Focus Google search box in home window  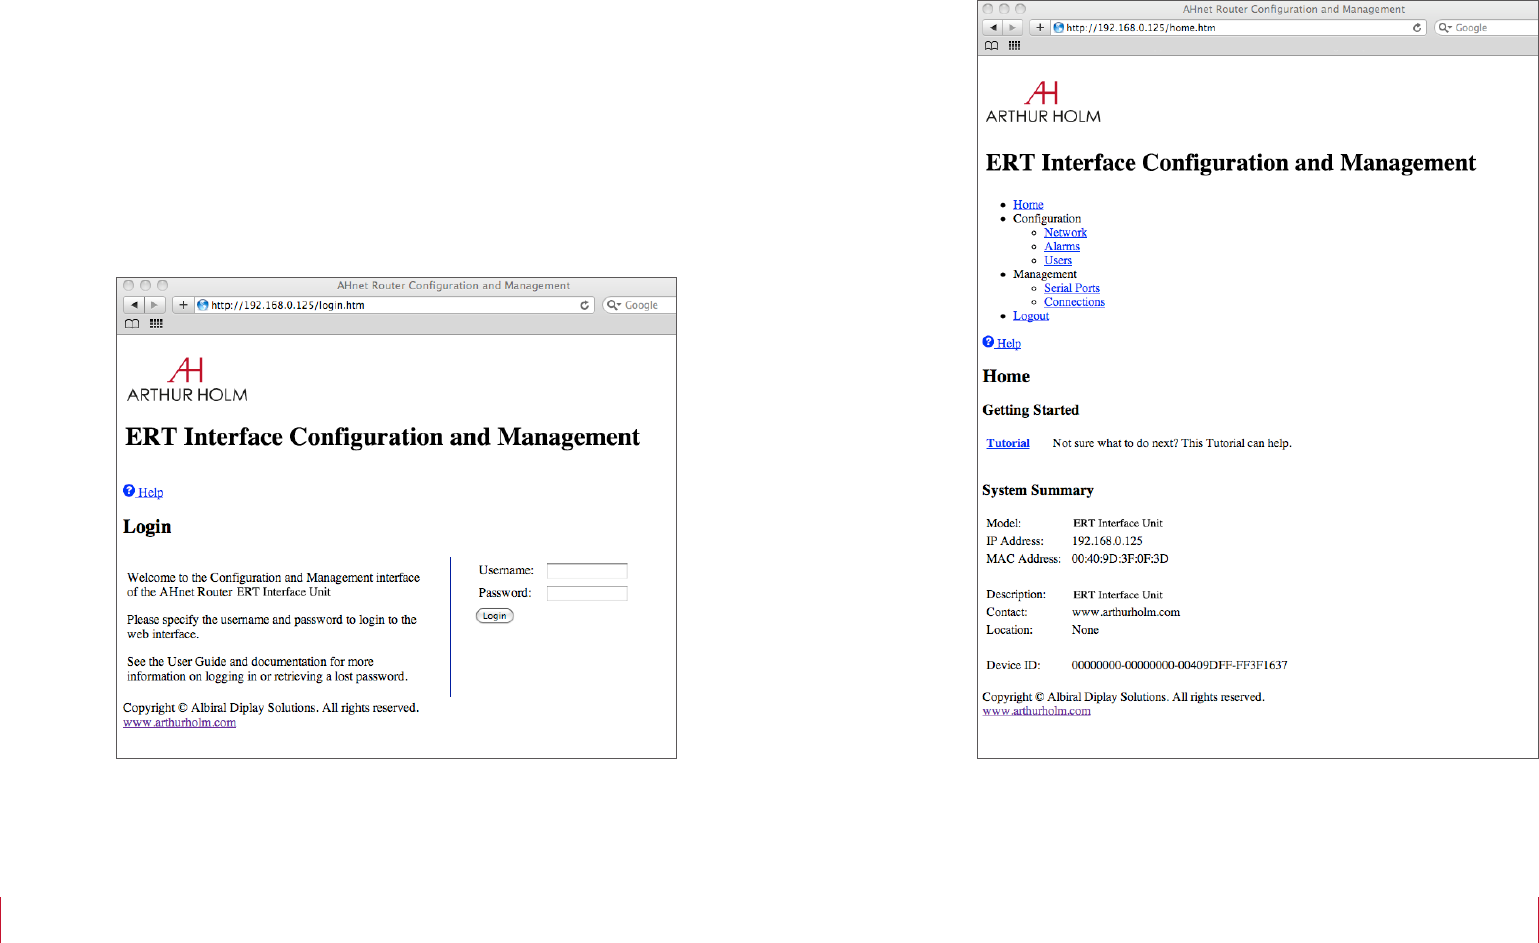tap(1487, 28)
